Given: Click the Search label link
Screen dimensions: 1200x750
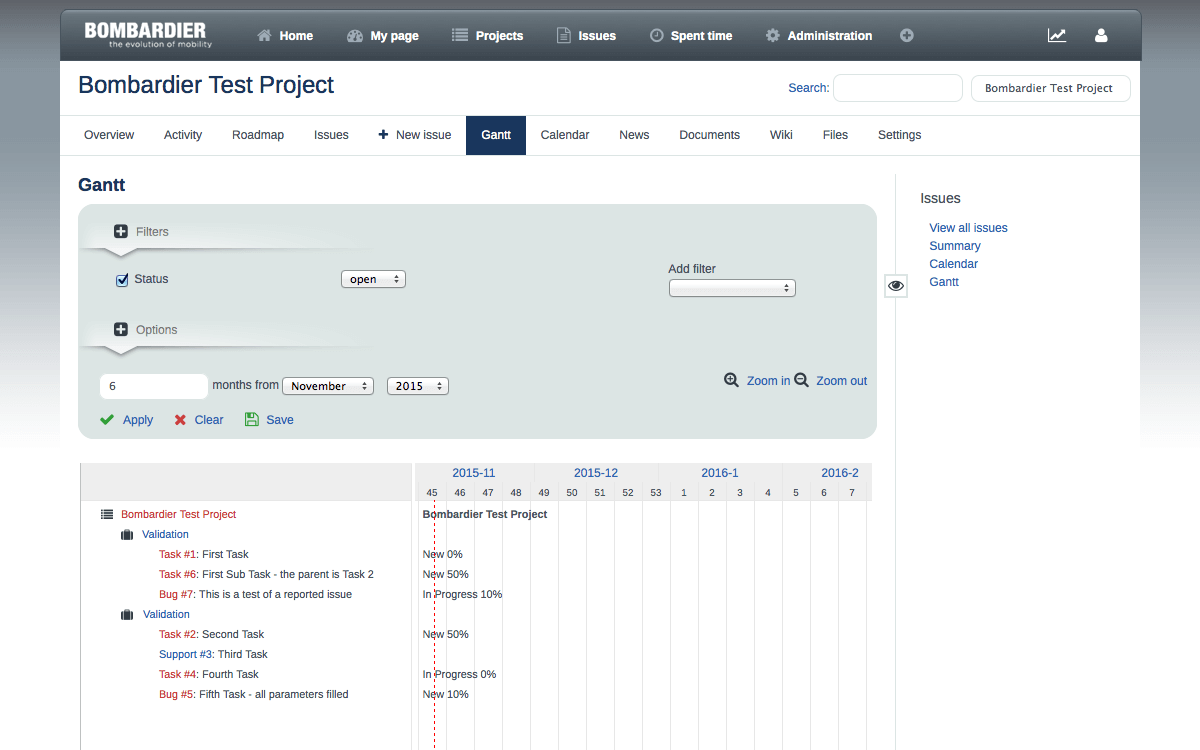Looking at the screenshot, I should pos(809,88).
